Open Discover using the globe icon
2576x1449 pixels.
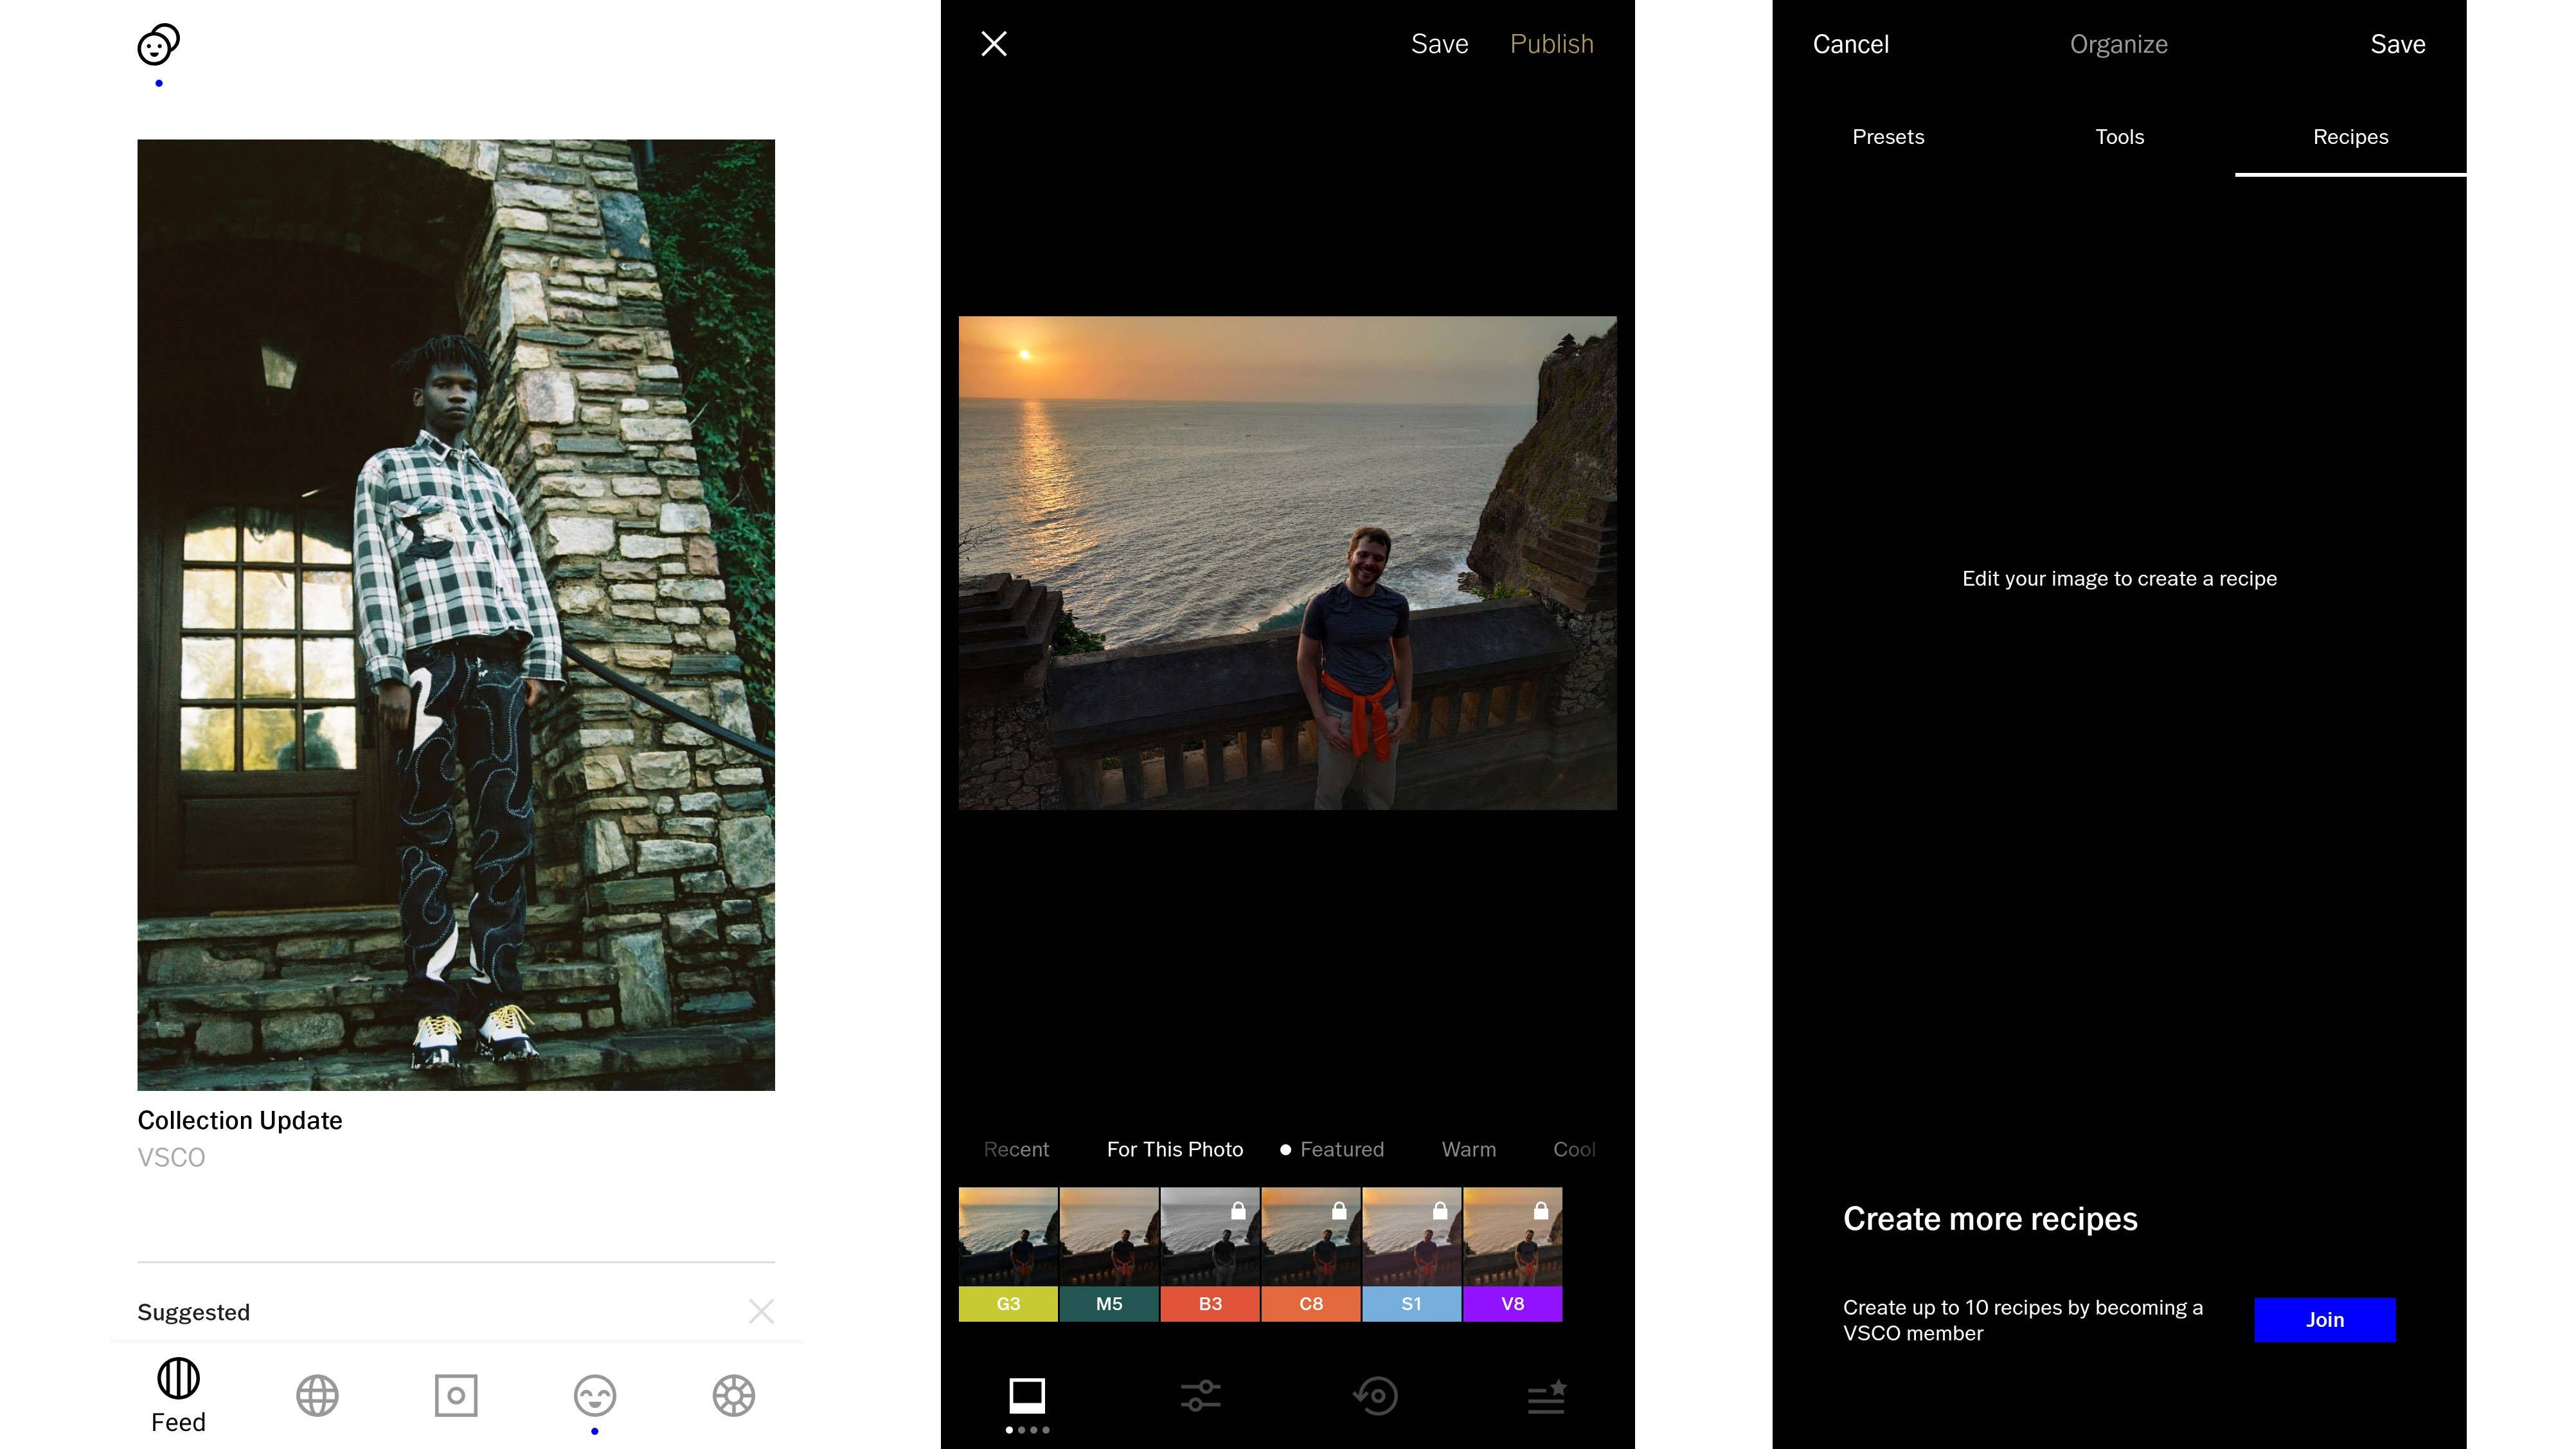(x=316, y=1395)
